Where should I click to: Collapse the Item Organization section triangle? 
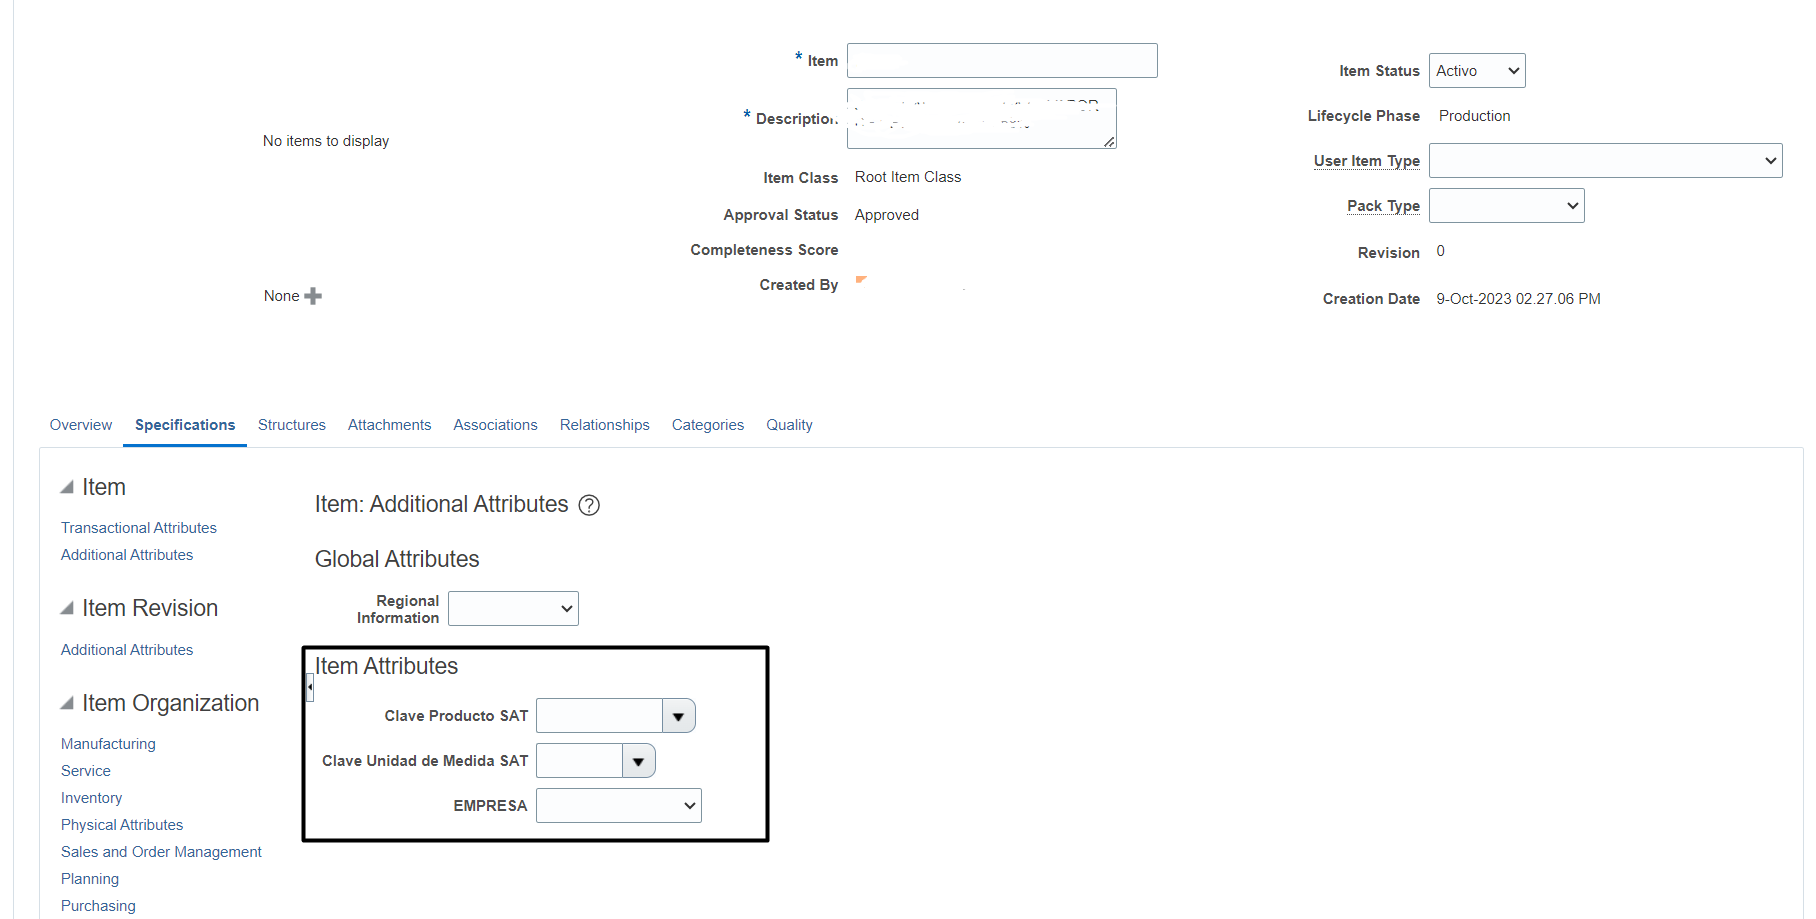(x=67, y=702)
